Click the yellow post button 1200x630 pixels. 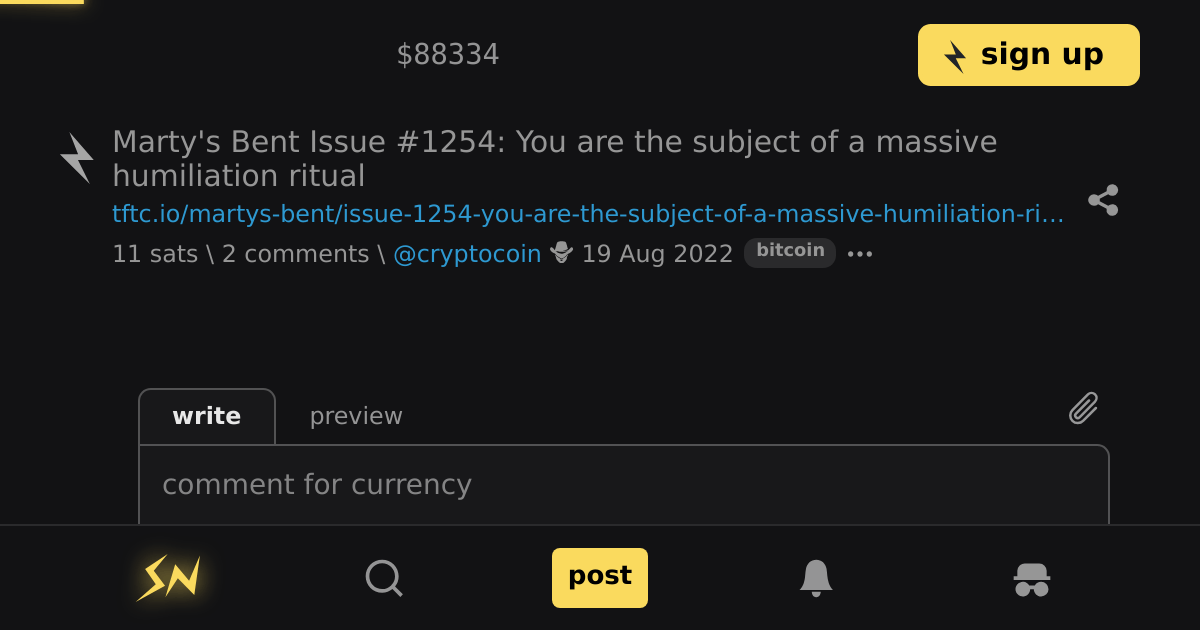point(600,578)
